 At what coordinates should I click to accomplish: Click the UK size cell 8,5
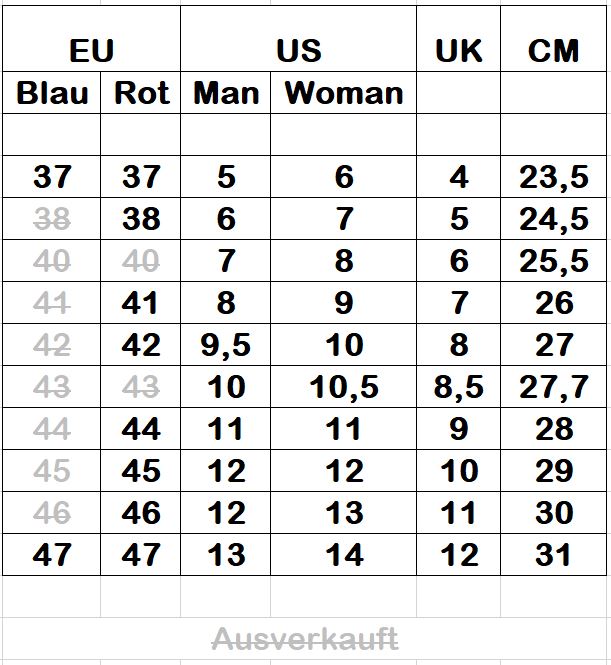click(458, 387)
